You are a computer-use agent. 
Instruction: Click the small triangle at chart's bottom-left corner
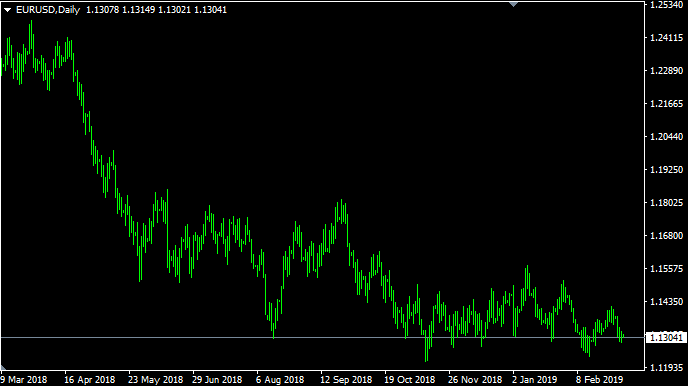click(x=3, y=368)
